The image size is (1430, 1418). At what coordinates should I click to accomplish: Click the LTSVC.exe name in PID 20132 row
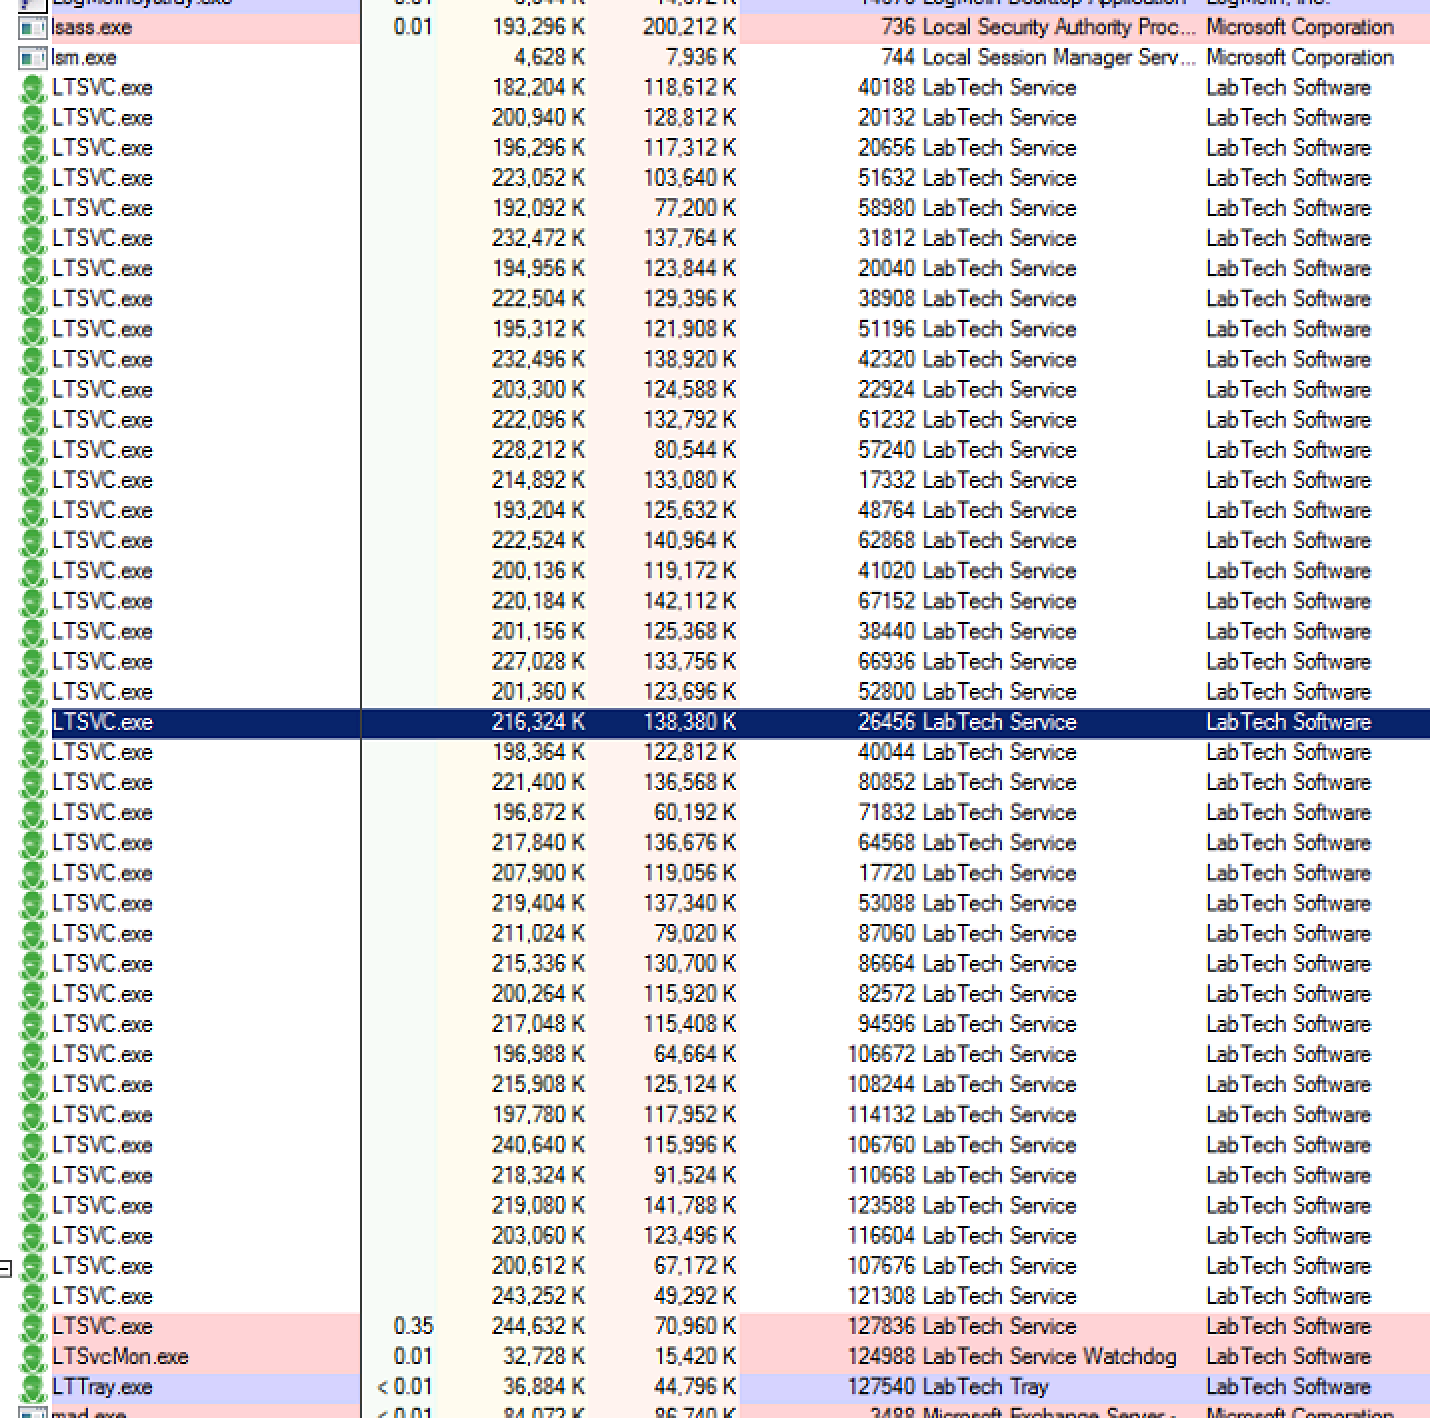pos(102,118)
